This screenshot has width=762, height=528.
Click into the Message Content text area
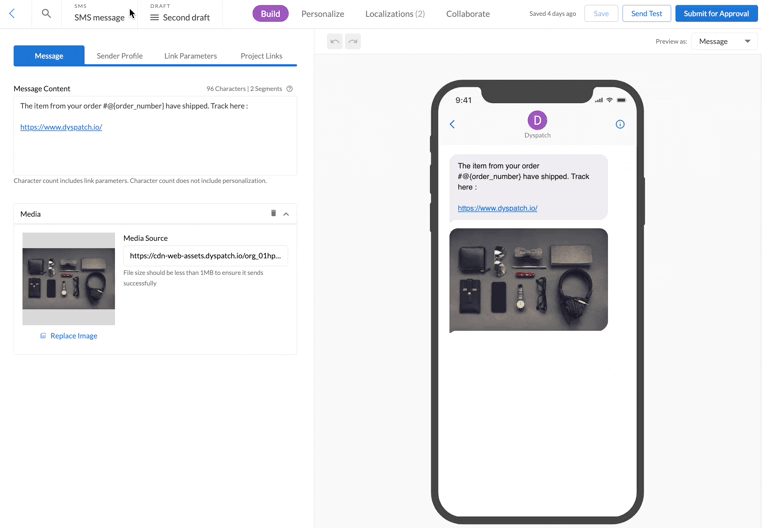pyautogui.click(x=155, y=136)
